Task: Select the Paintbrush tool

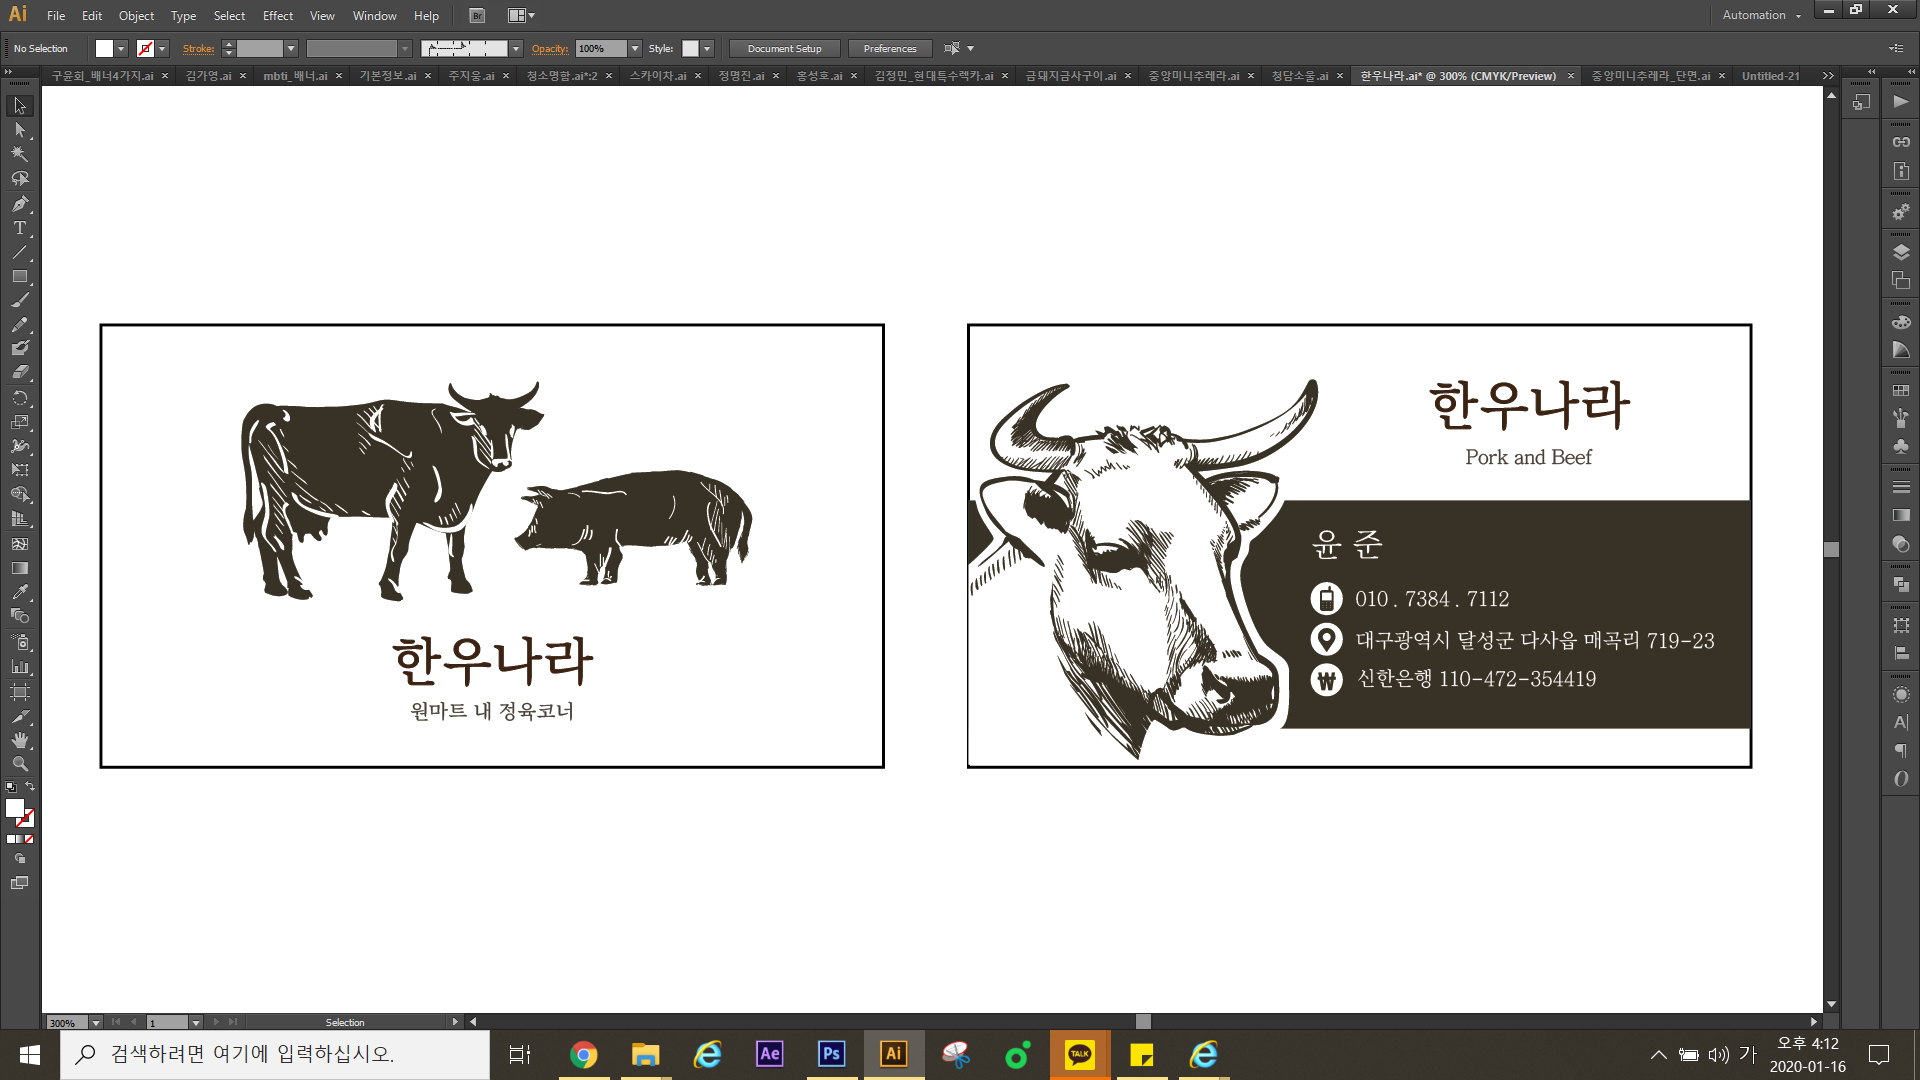Action: (x=20, y=300)
